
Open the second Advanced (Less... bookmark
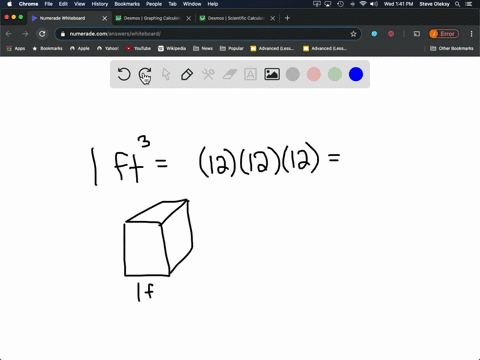coord(325,48)
